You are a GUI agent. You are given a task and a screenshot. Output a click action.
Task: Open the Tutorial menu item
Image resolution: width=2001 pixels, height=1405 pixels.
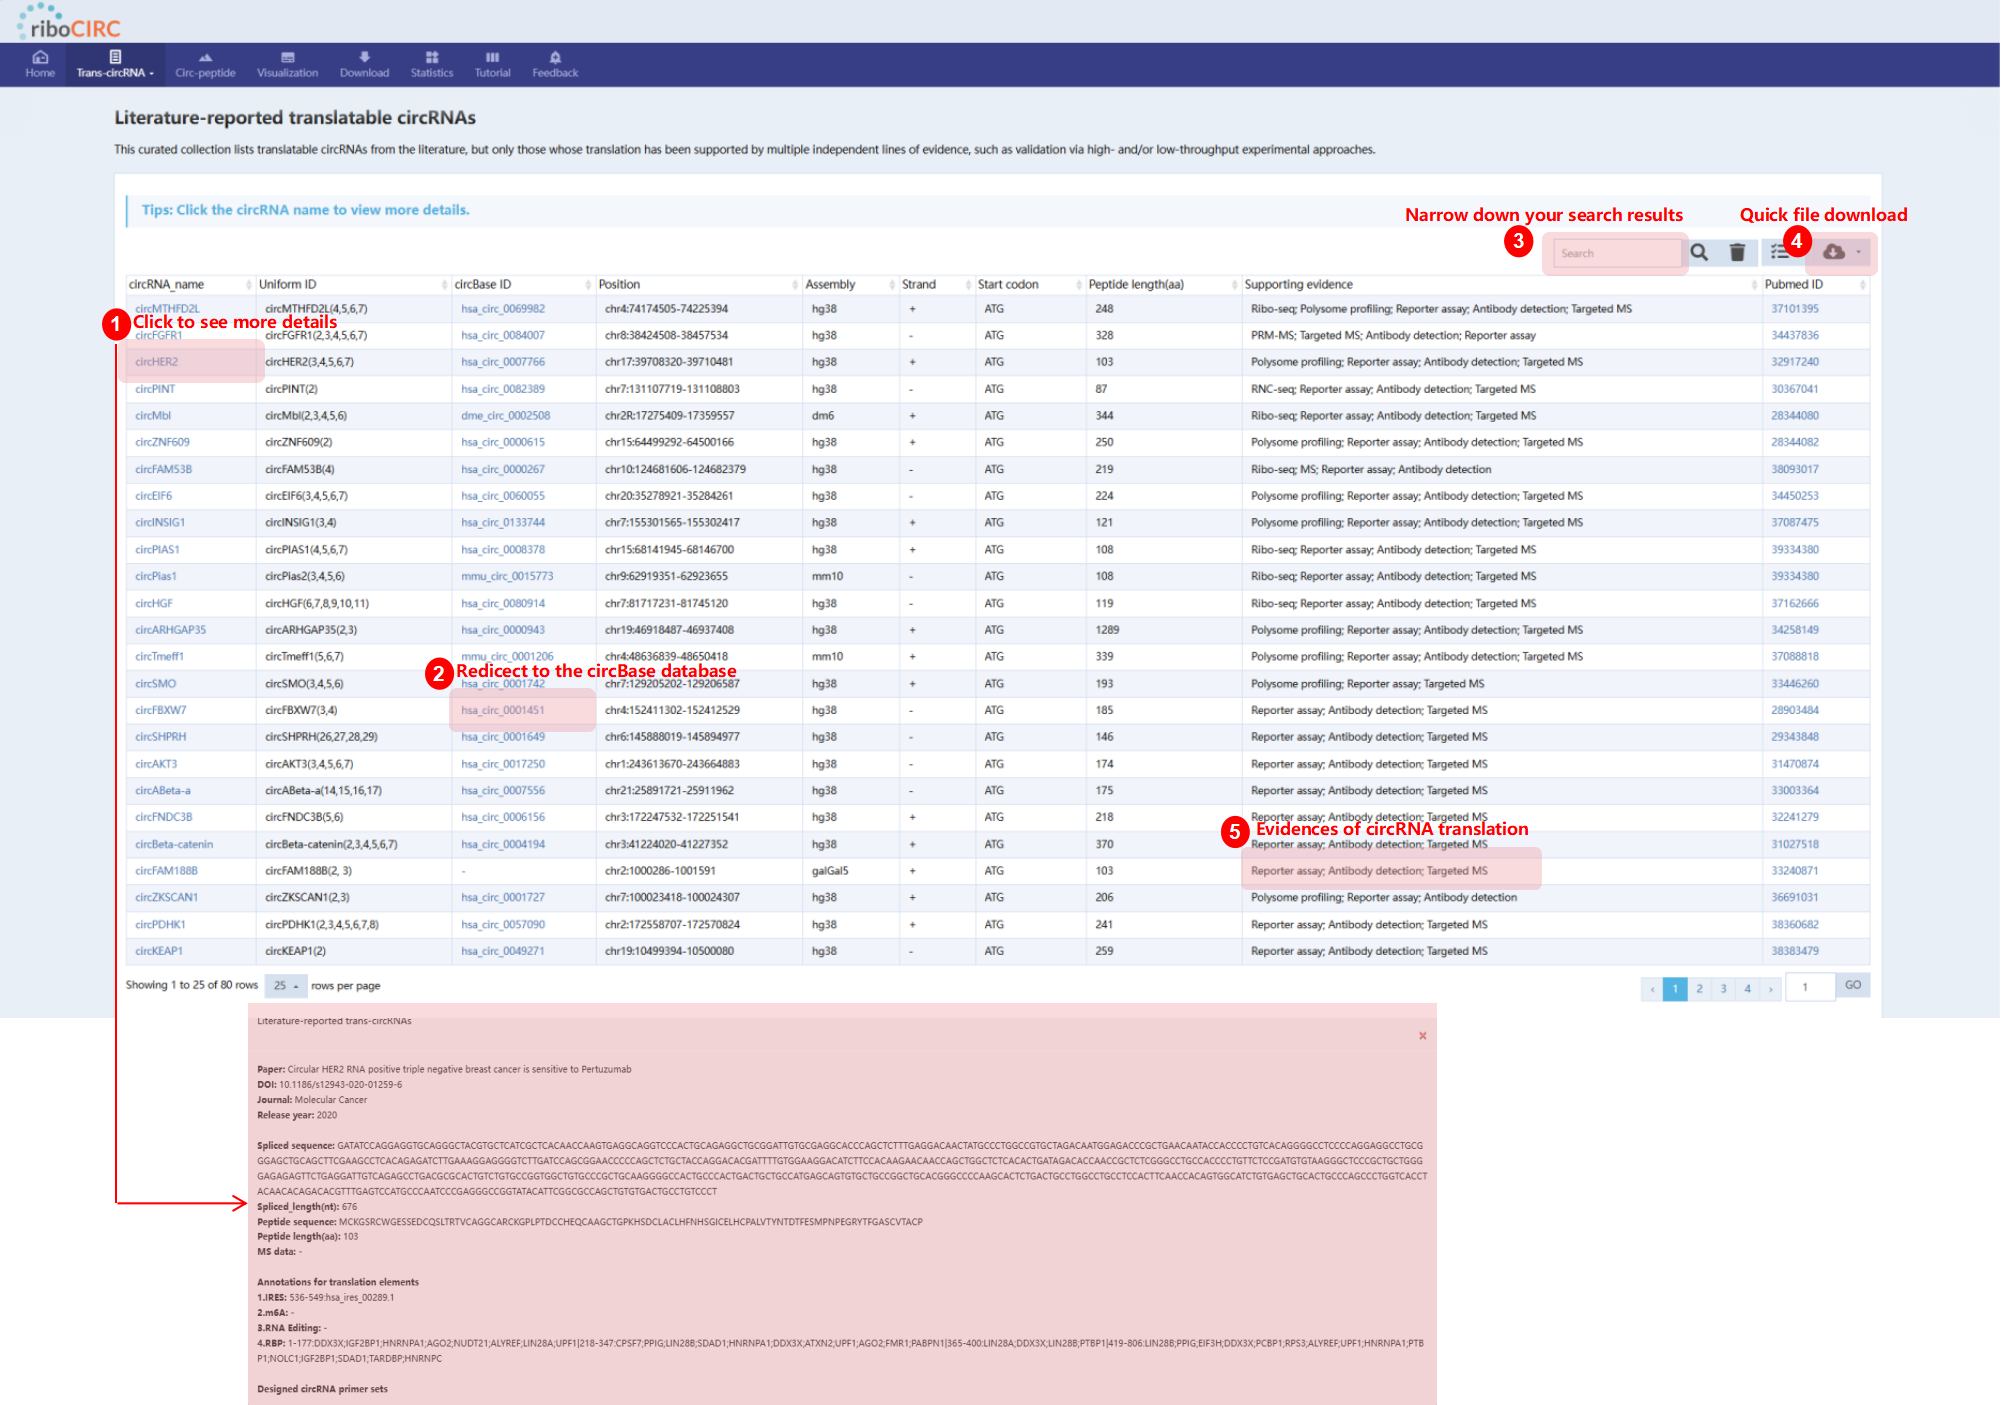click(x=492, y=64)
